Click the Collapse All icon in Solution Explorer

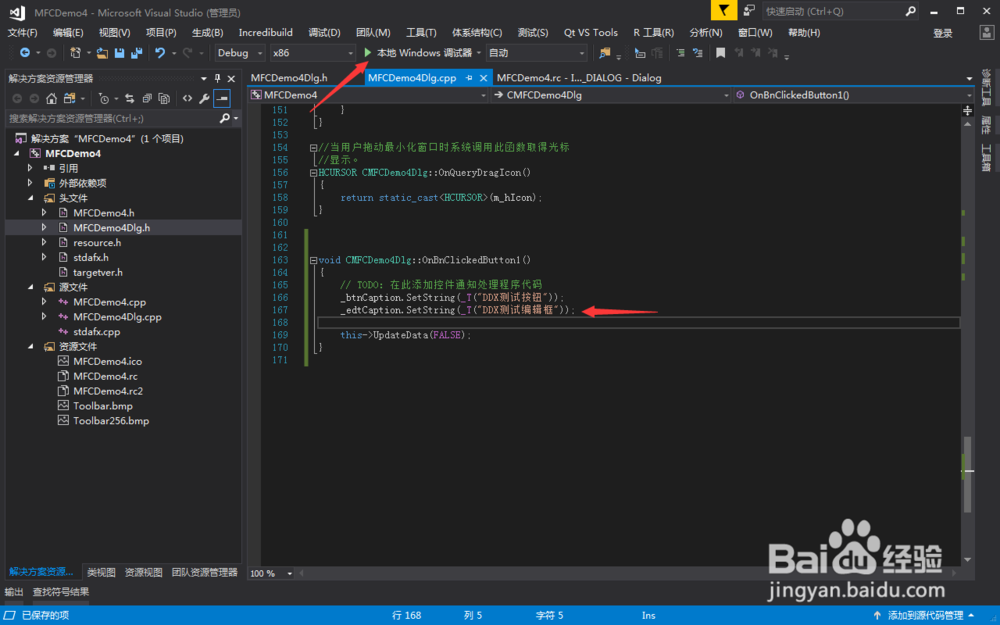[x=147, y=98]
